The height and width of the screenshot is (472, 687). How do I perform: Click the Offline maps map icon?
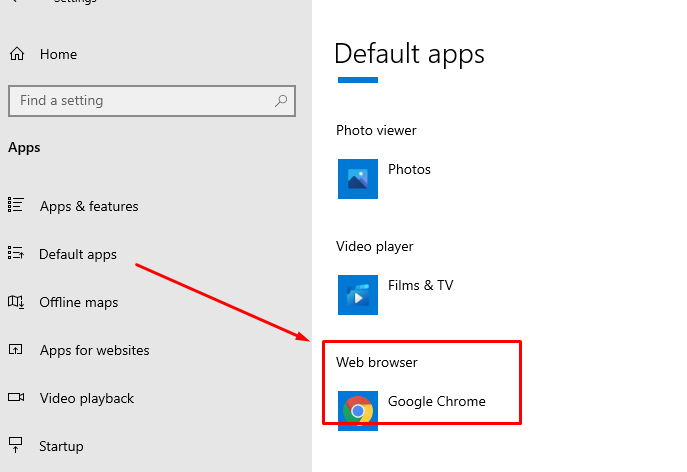[16, 302]
